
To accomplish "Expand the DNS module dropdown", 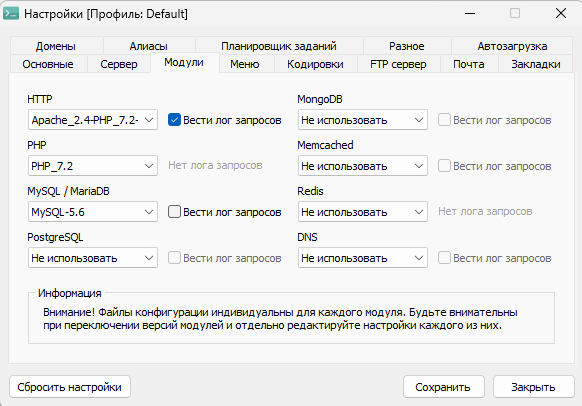I will 363,258.
